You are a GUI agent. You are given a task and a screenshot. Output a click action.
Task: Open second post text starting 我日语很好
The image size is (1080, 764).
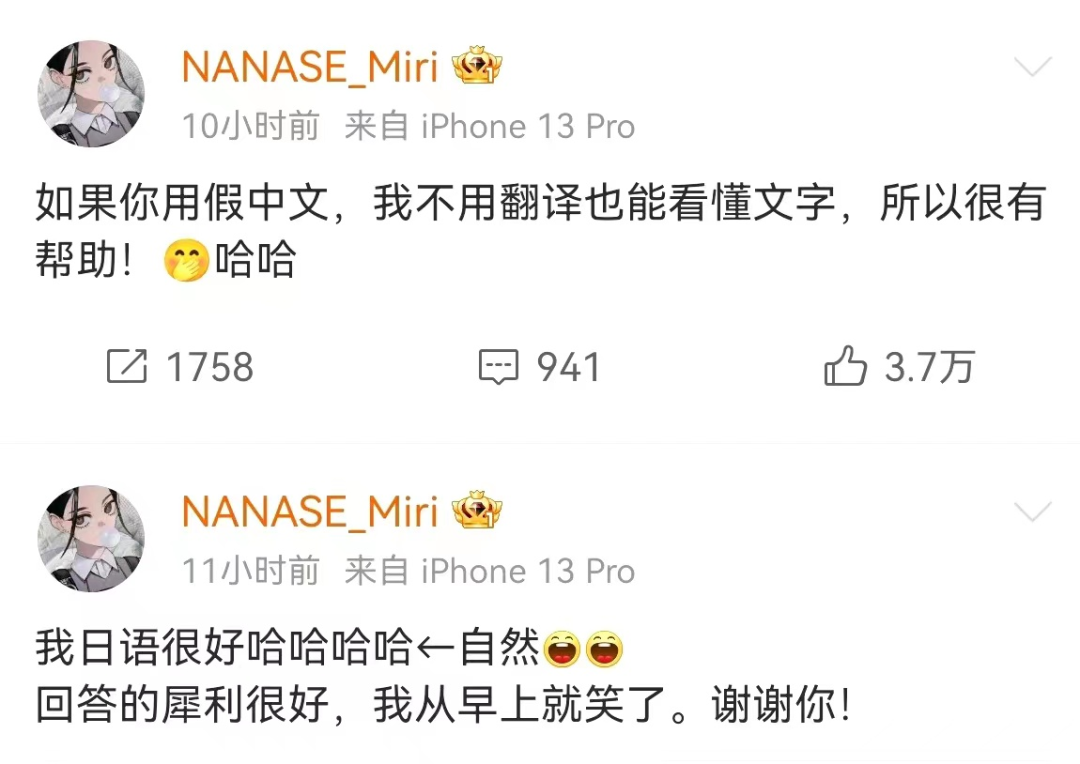[x=444, y=677]
